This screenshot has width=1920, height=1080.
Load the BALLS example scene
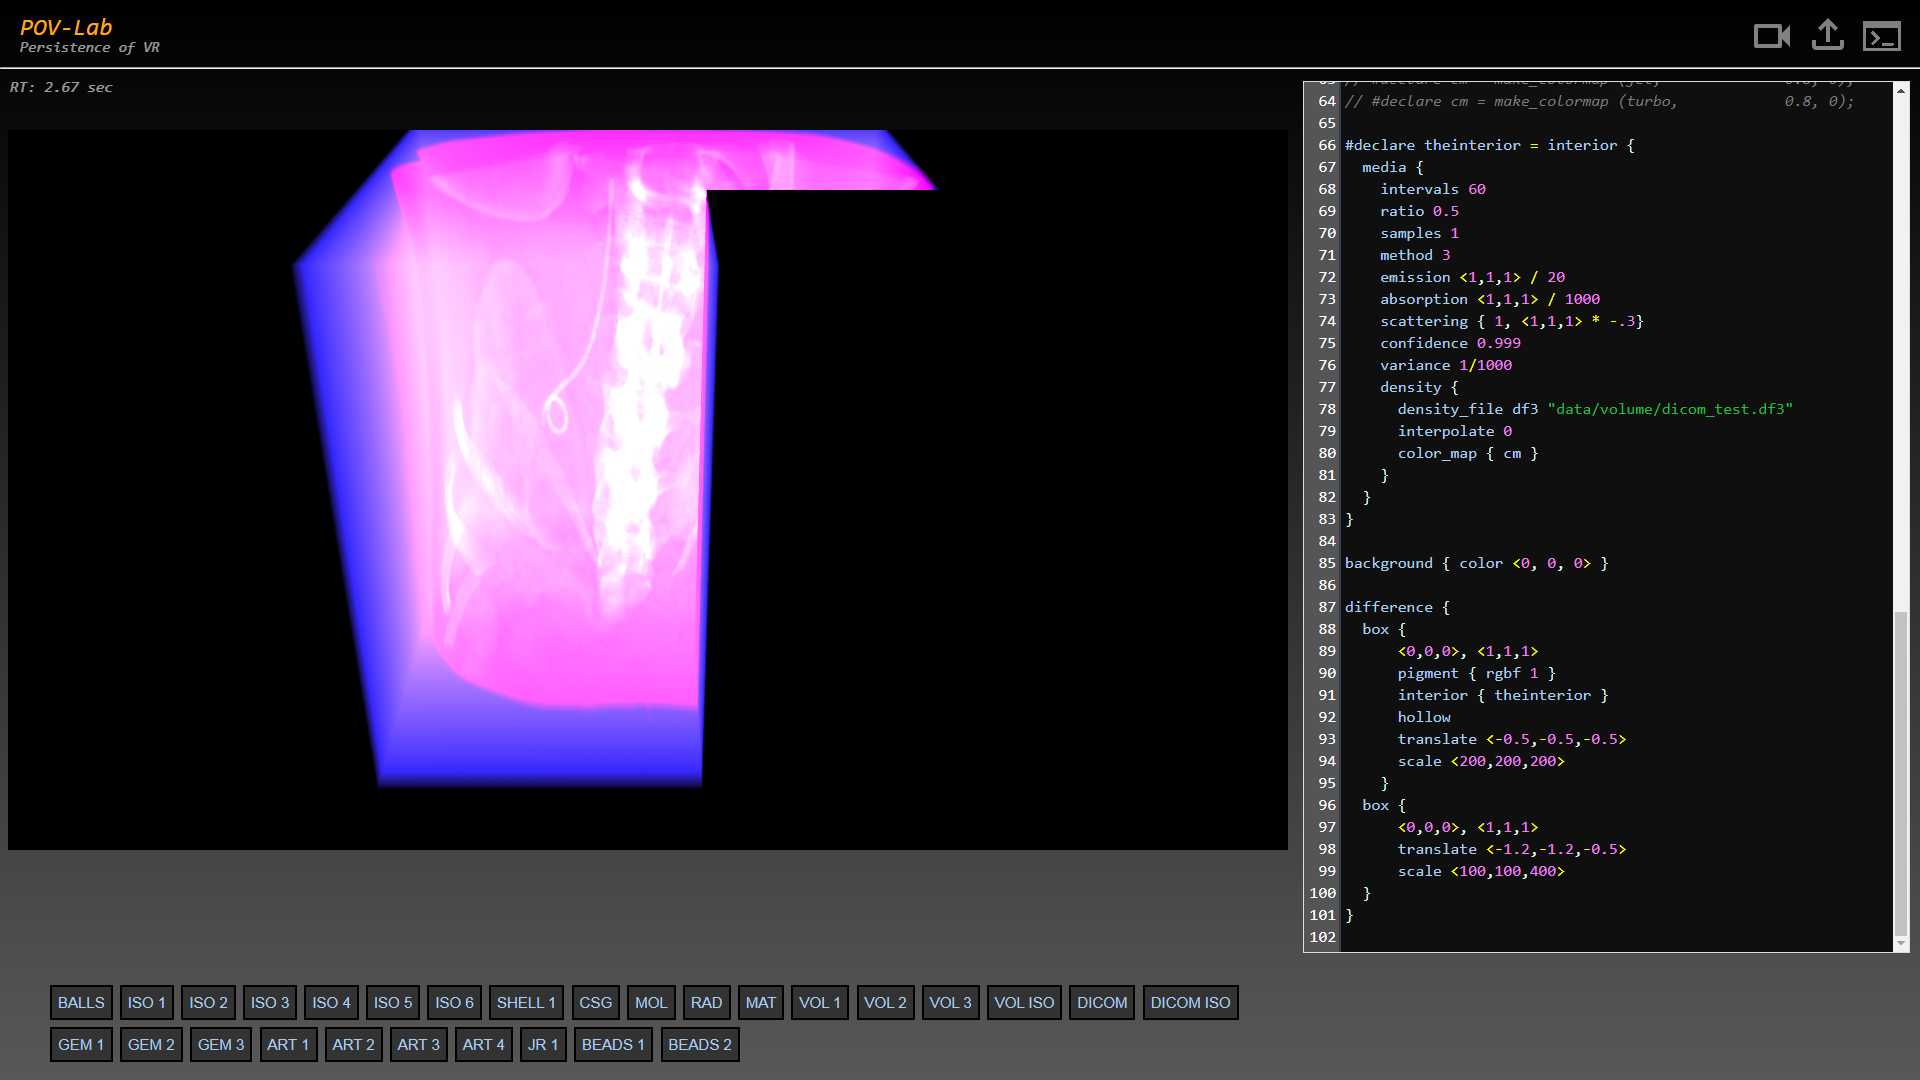81,1002
